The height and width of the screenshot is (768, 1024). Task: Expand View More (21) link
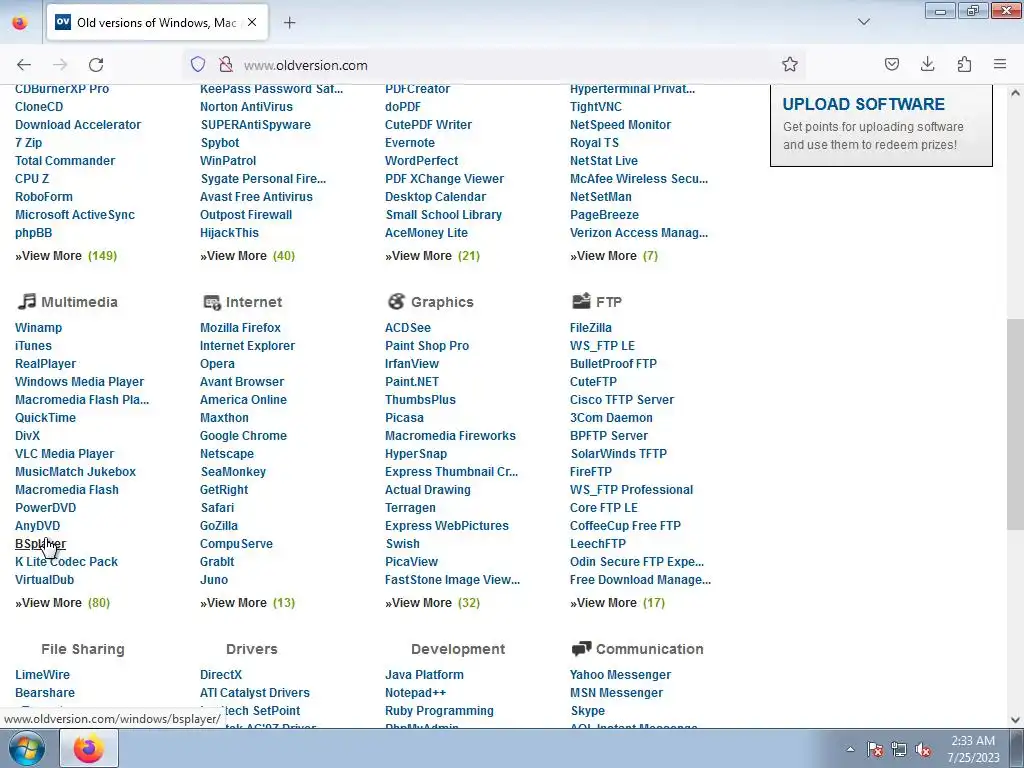[x=432, y=256]
